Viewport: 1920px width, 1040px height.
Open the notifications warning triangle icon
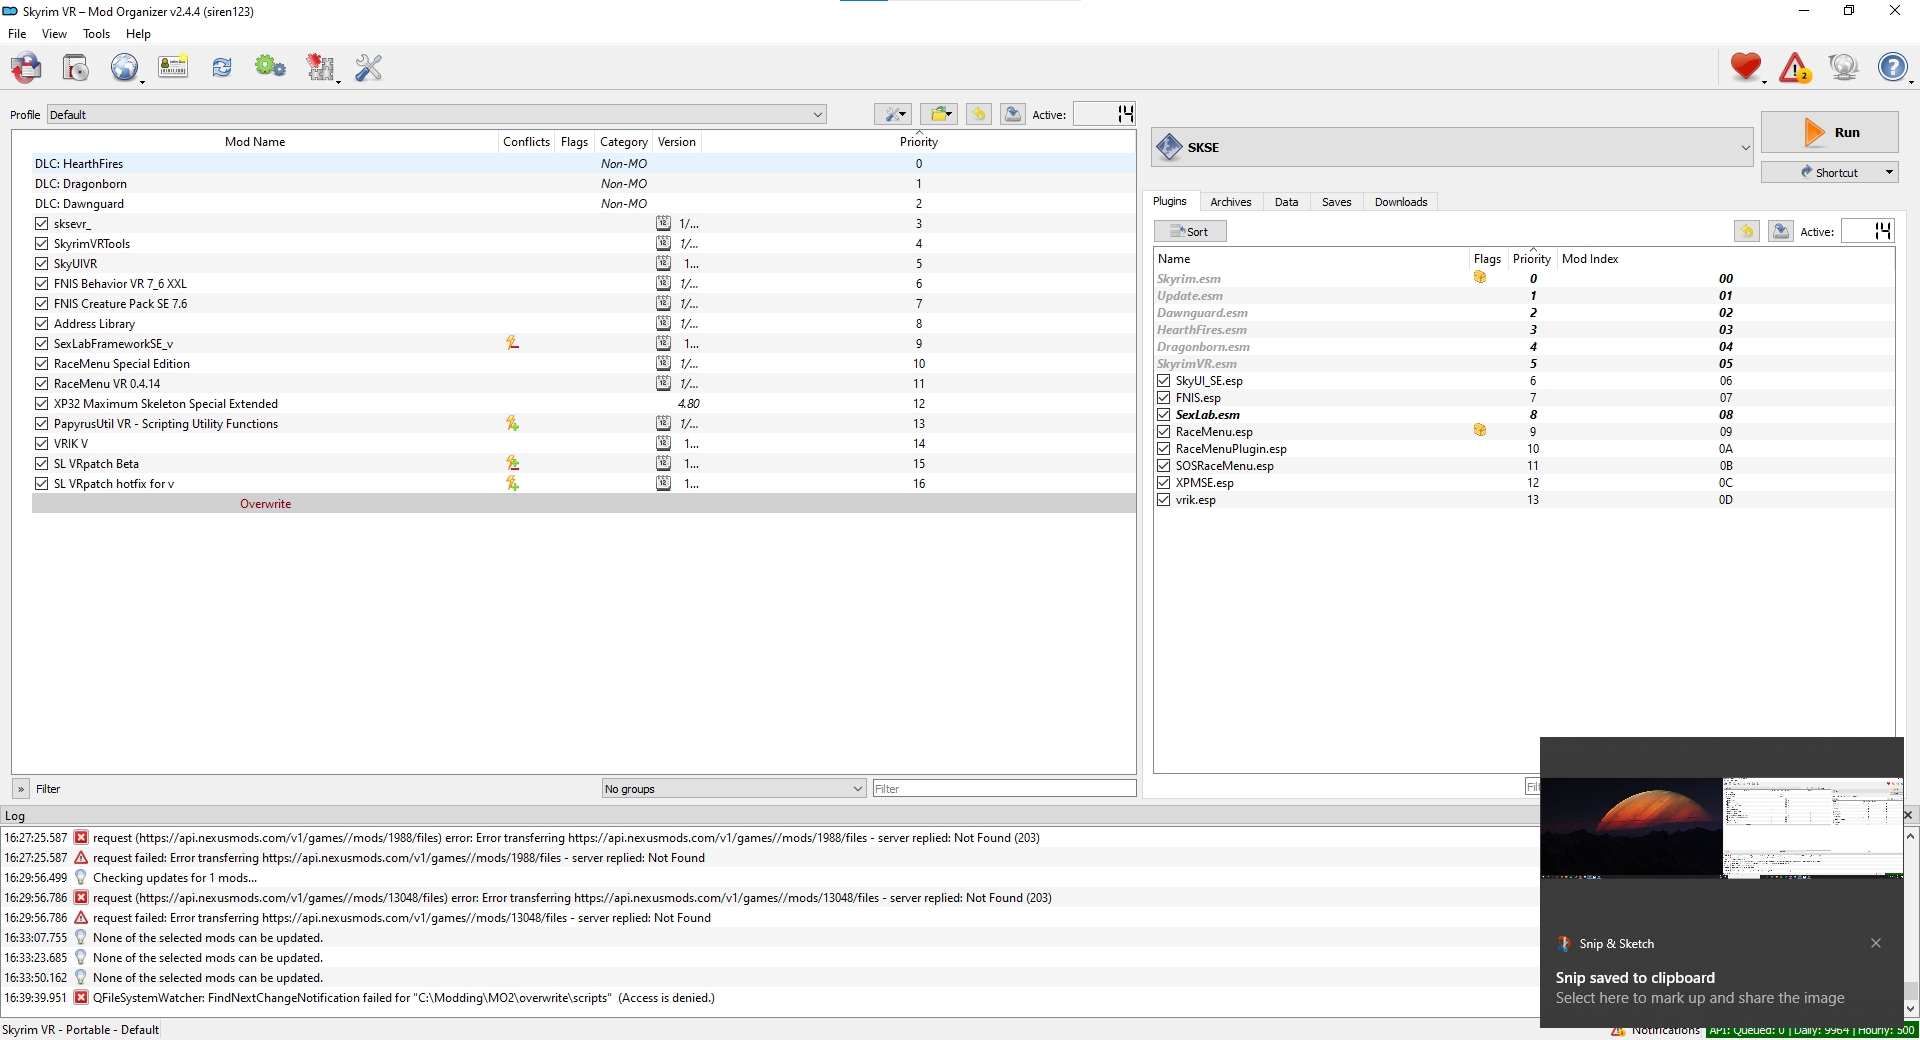click(1795, 68)
